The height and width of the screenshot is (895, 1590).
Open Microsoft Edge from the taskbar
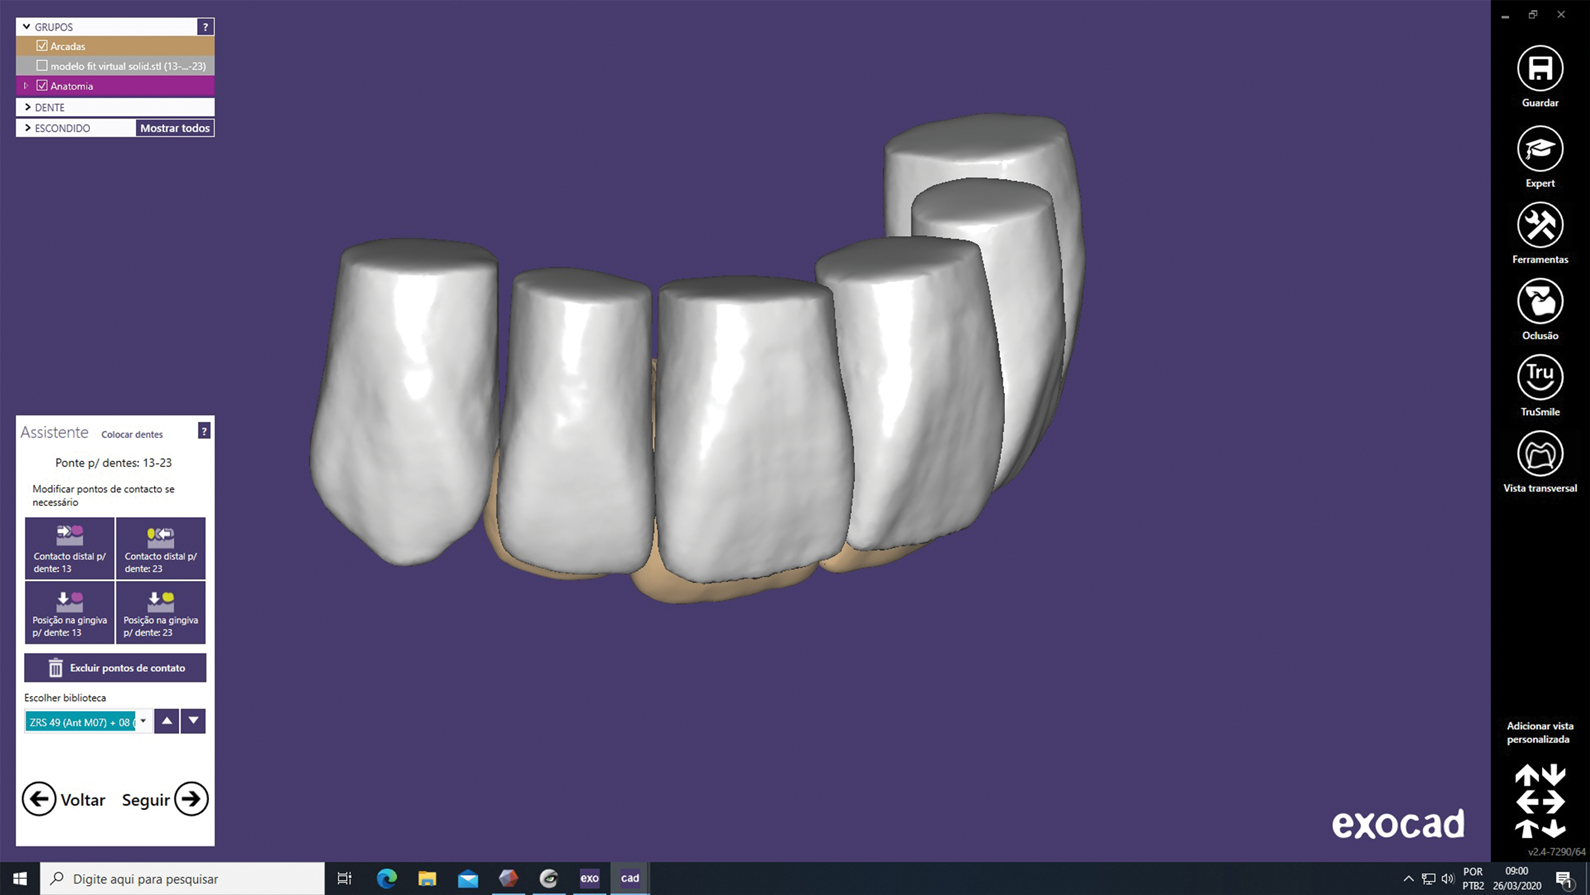(386, 878)
